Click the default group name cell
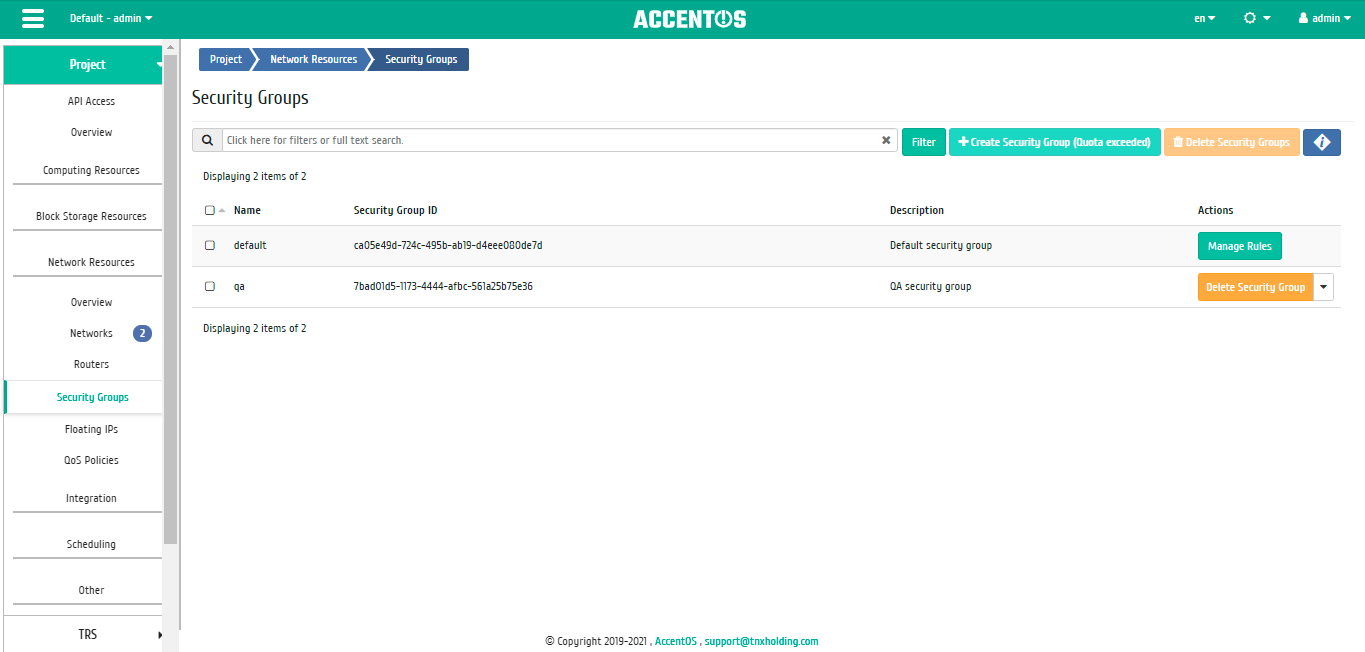The height and width of the screenshot is (652, 1365). [x=250, y=245]
